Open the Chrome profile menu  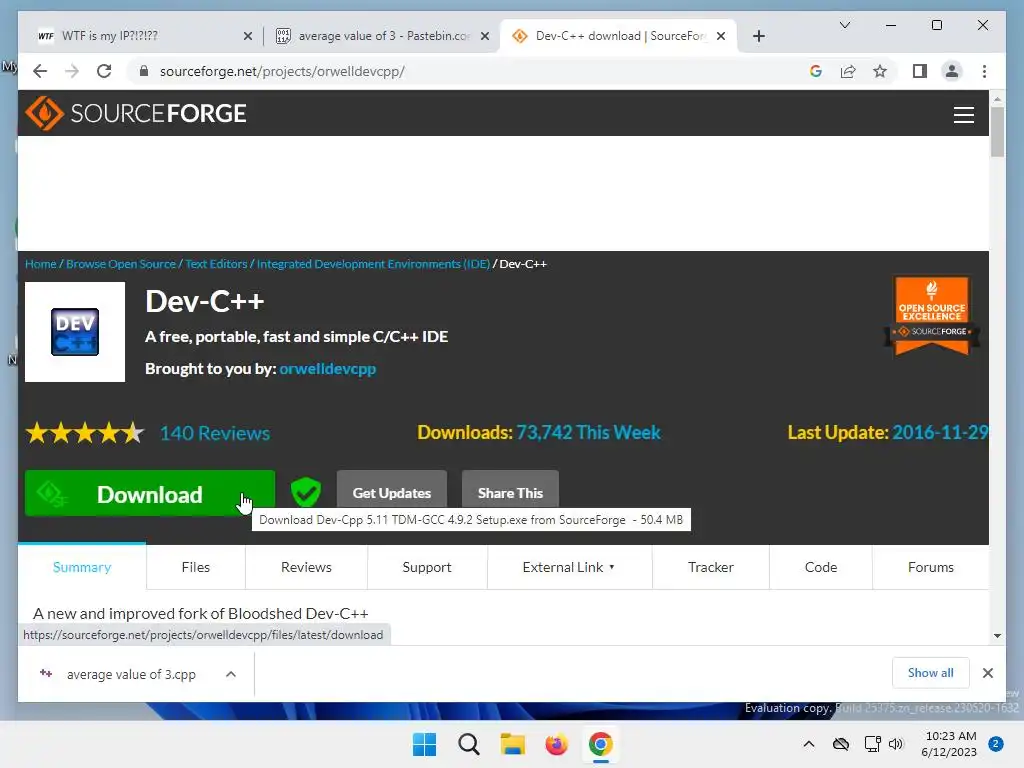pos(952,71)
